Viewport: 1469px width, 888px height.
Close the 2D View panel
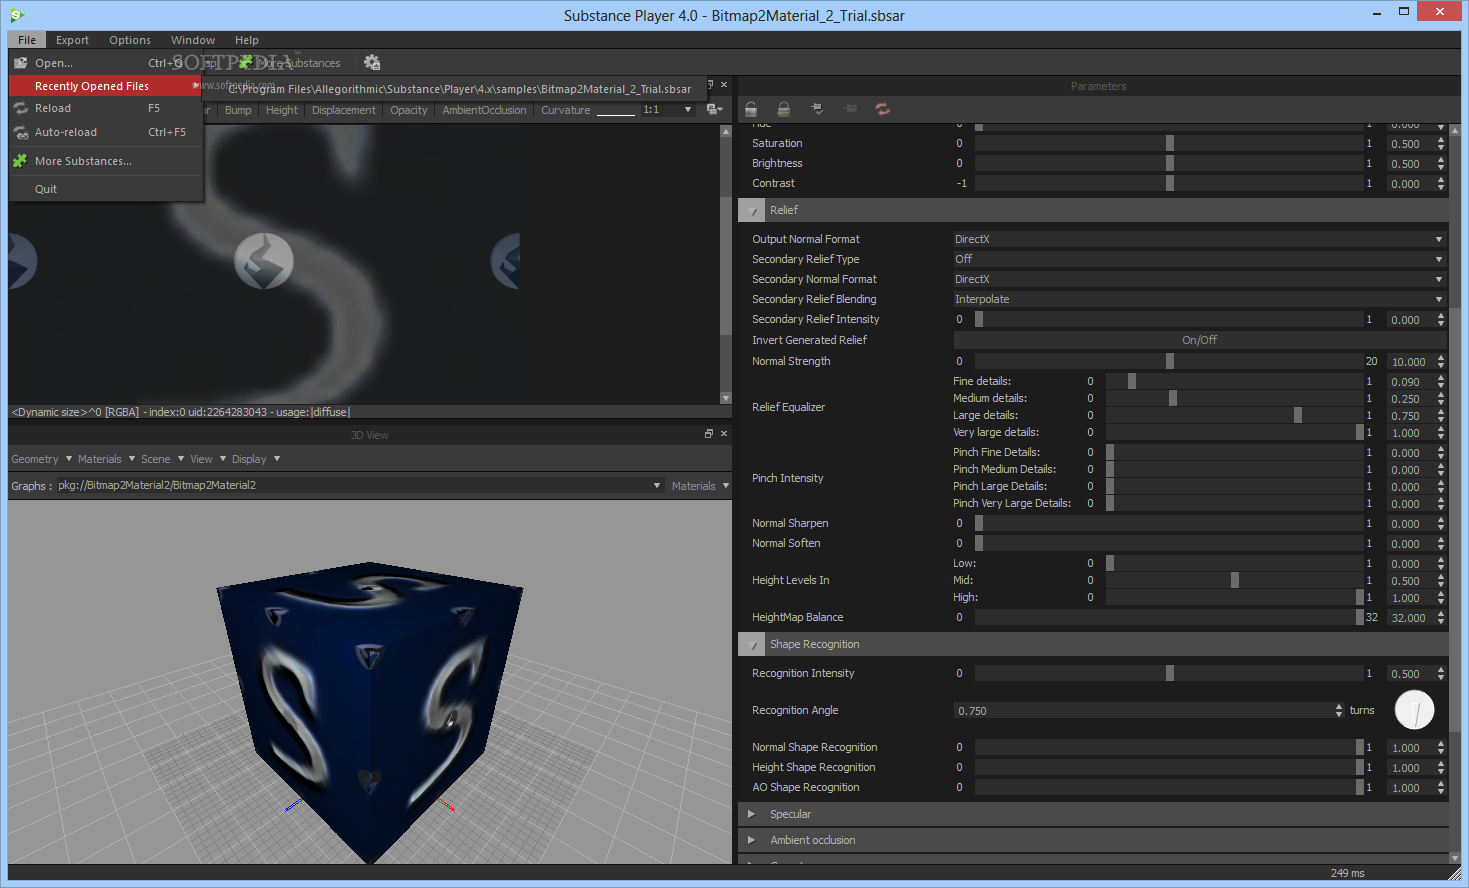pos(724,84)
